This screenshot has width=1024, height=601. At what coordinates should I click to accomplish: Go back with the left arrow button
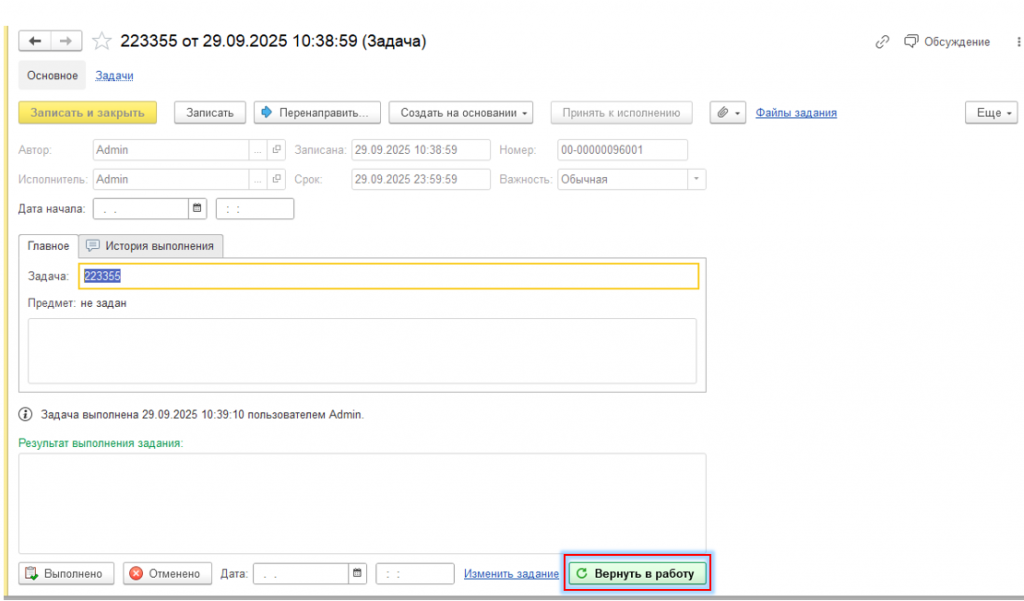click(35, 41)
